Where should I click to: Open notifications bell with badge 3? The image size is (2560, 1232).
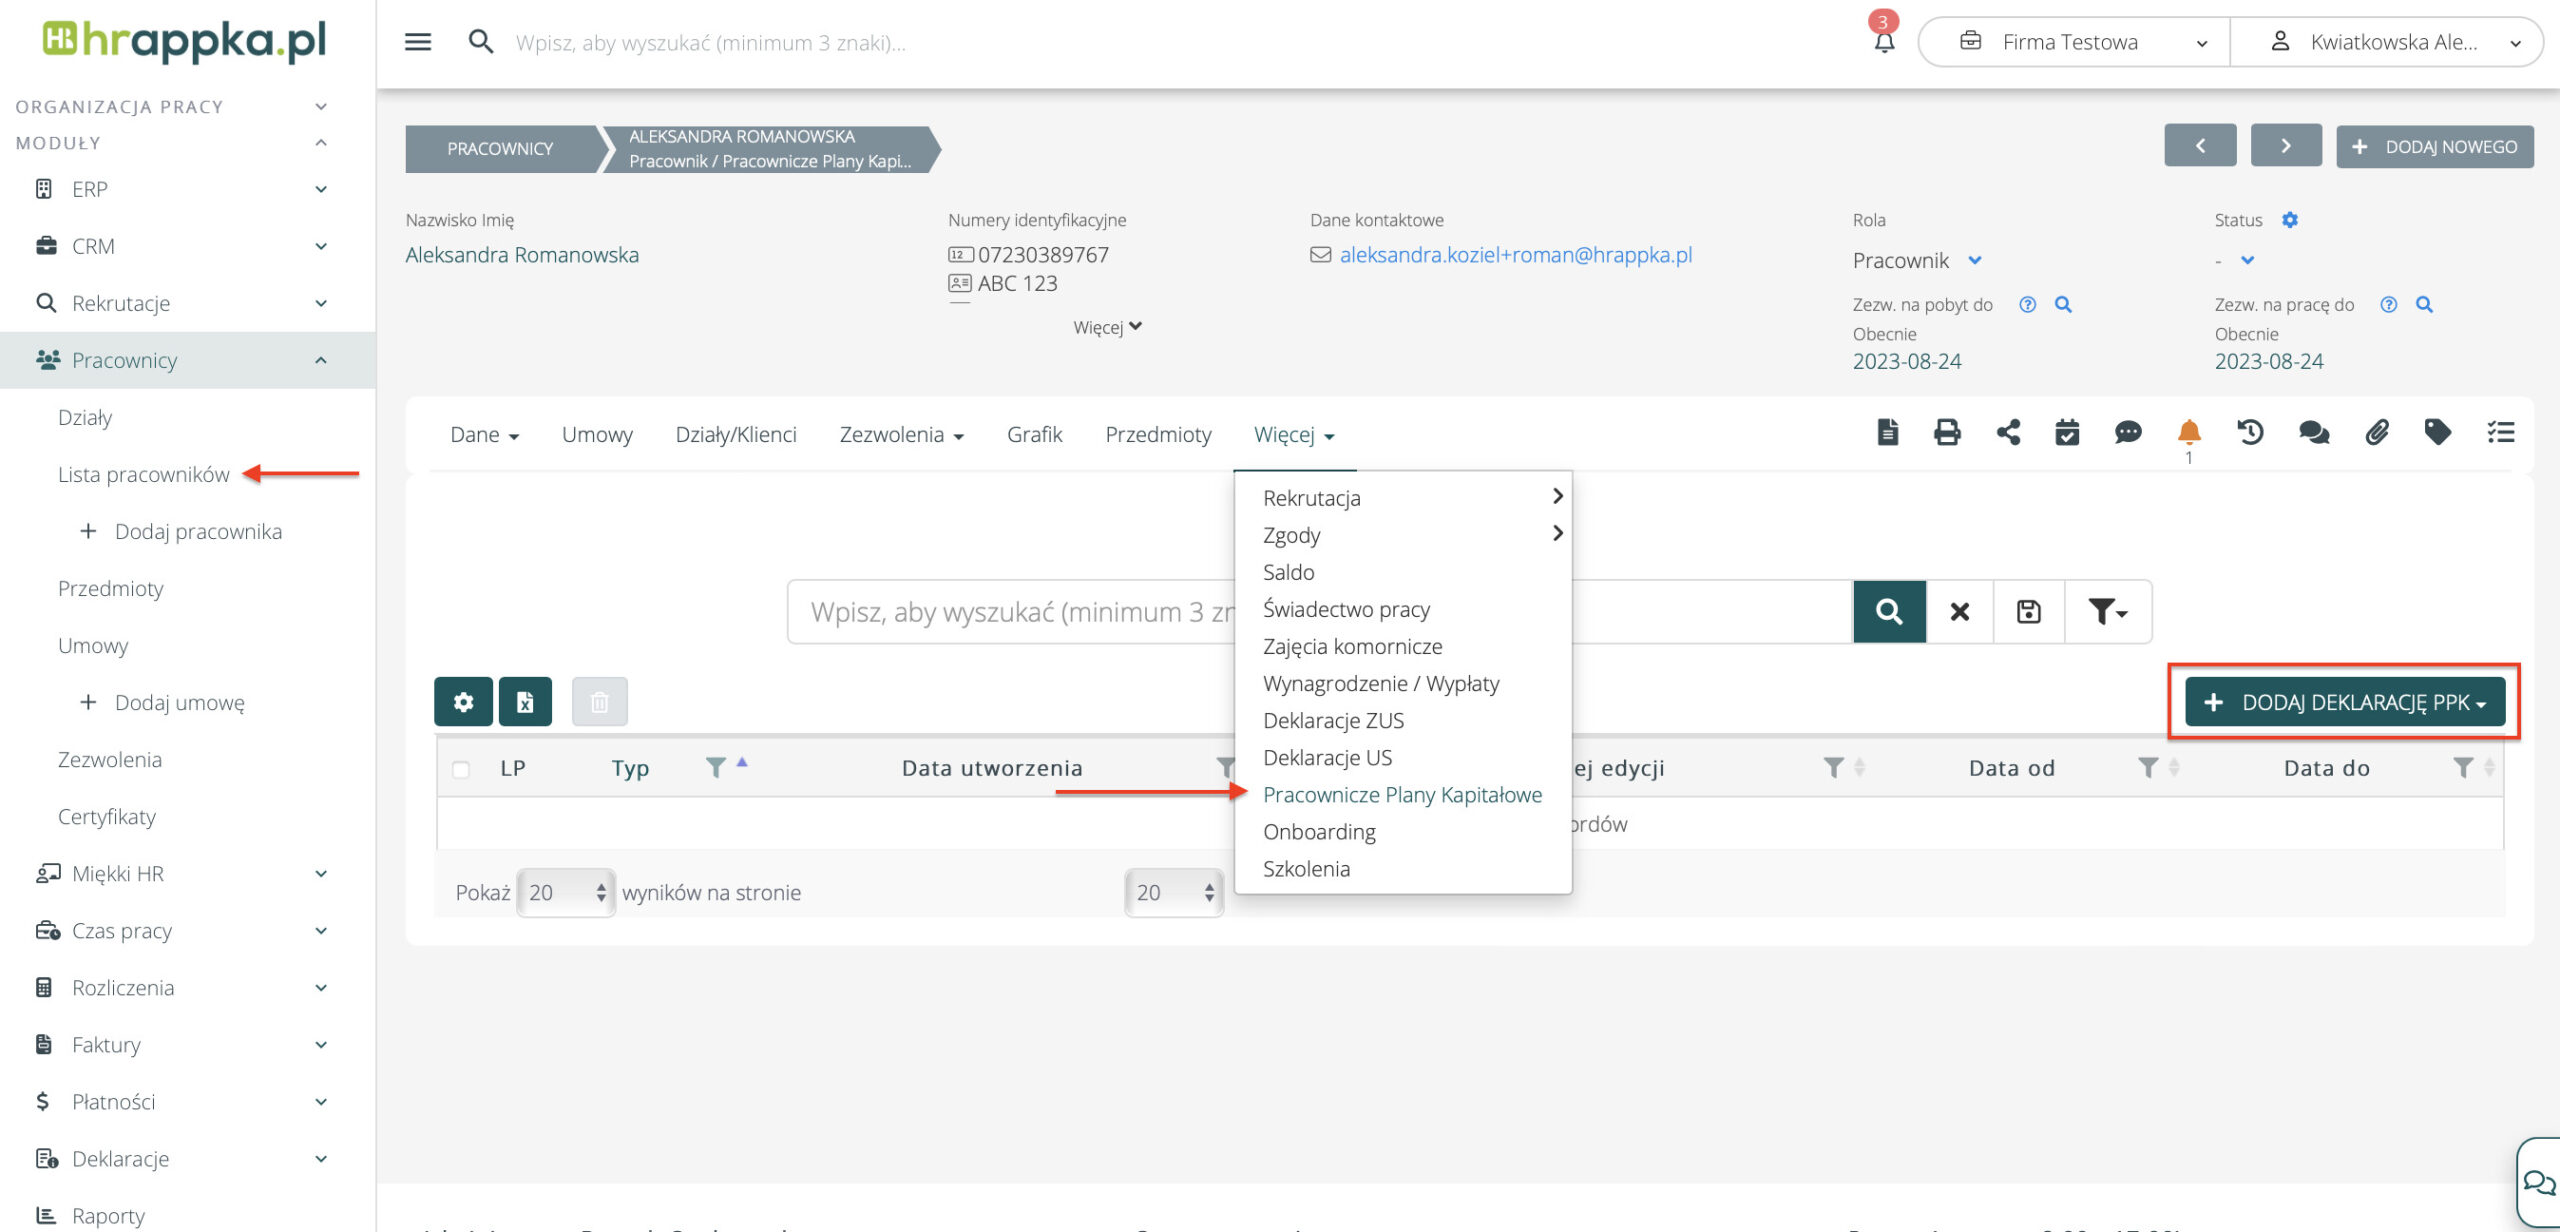1884,41
